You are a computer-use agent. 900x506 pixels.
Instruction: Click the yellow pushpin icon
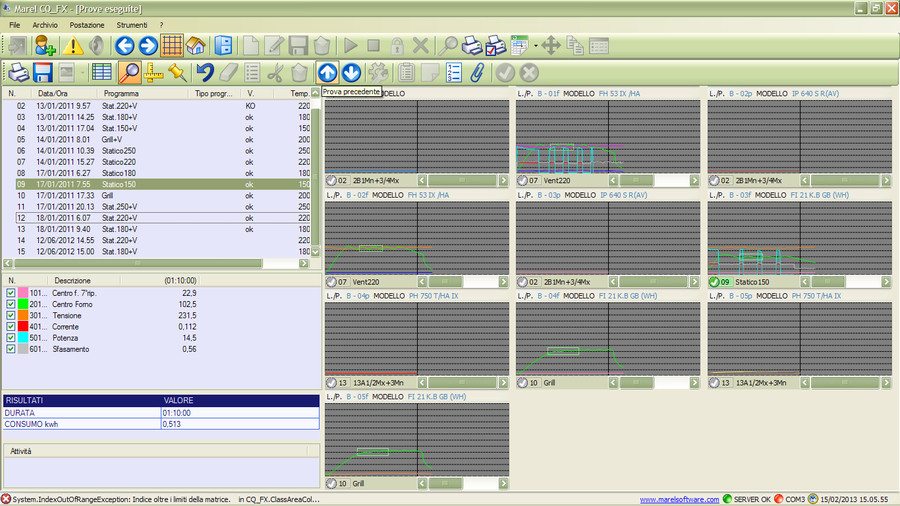point(177,72)
